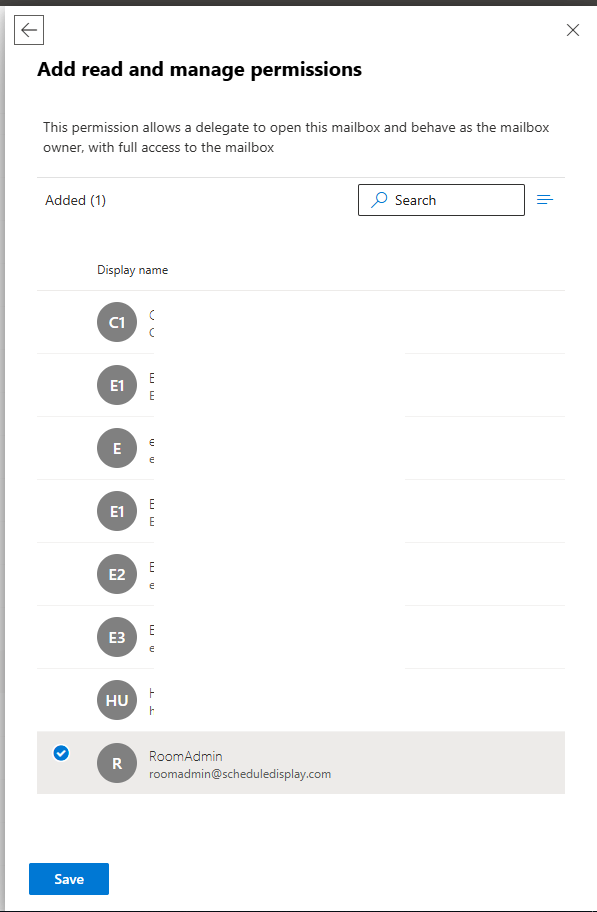Screen dimensions: 597x912
Task: Click the panel title heading
Action: coord(200,69)
